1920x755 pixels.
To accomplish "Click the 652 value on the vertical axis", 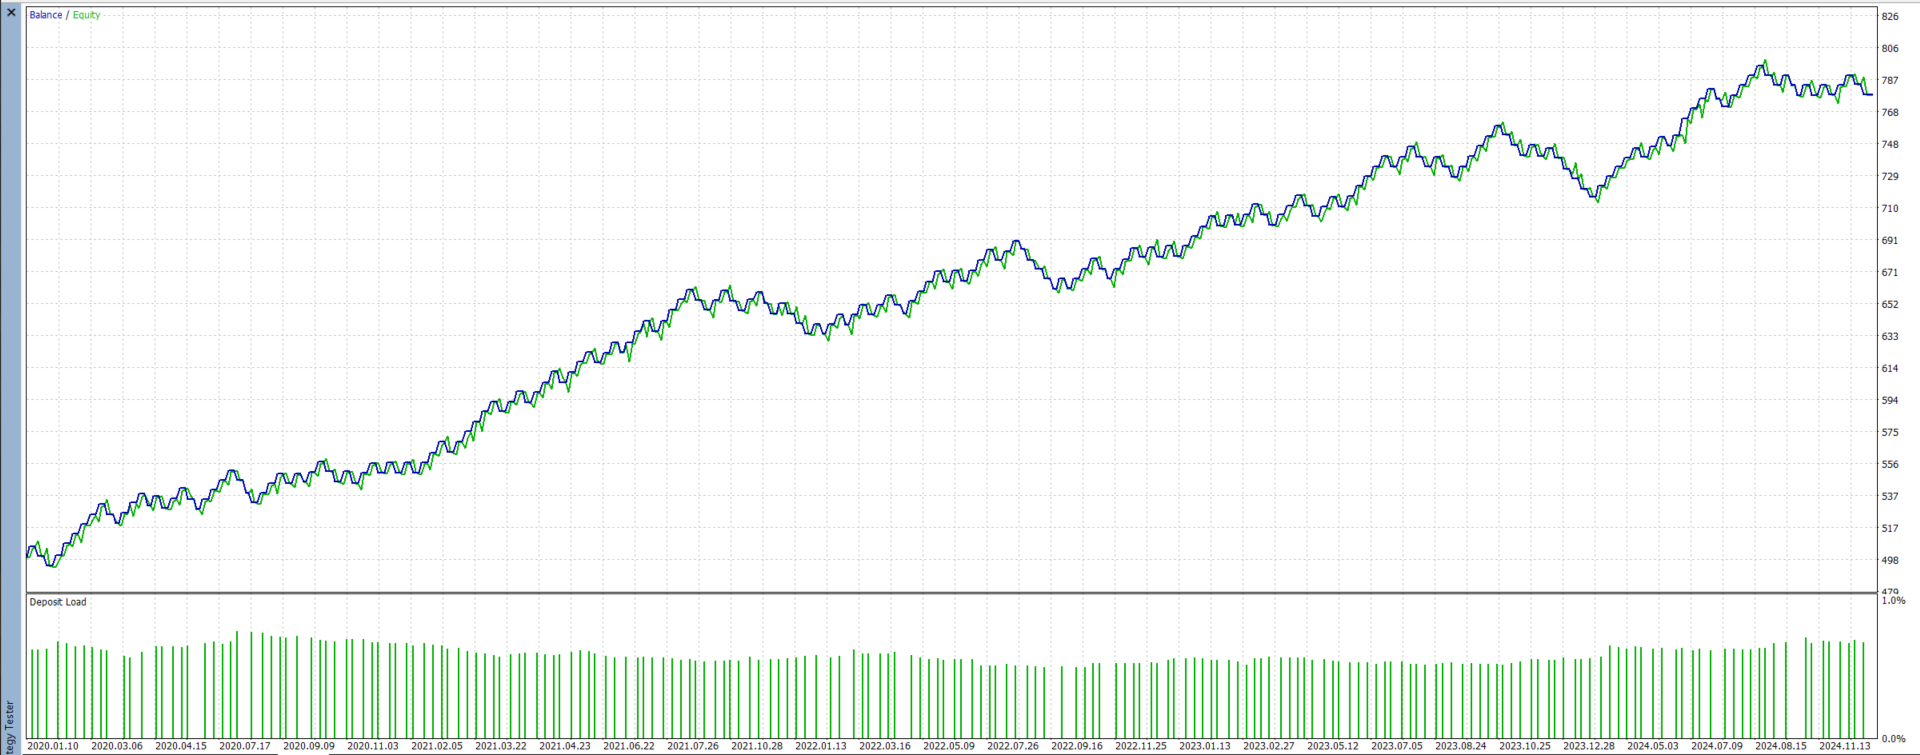I will (1890, 304).
